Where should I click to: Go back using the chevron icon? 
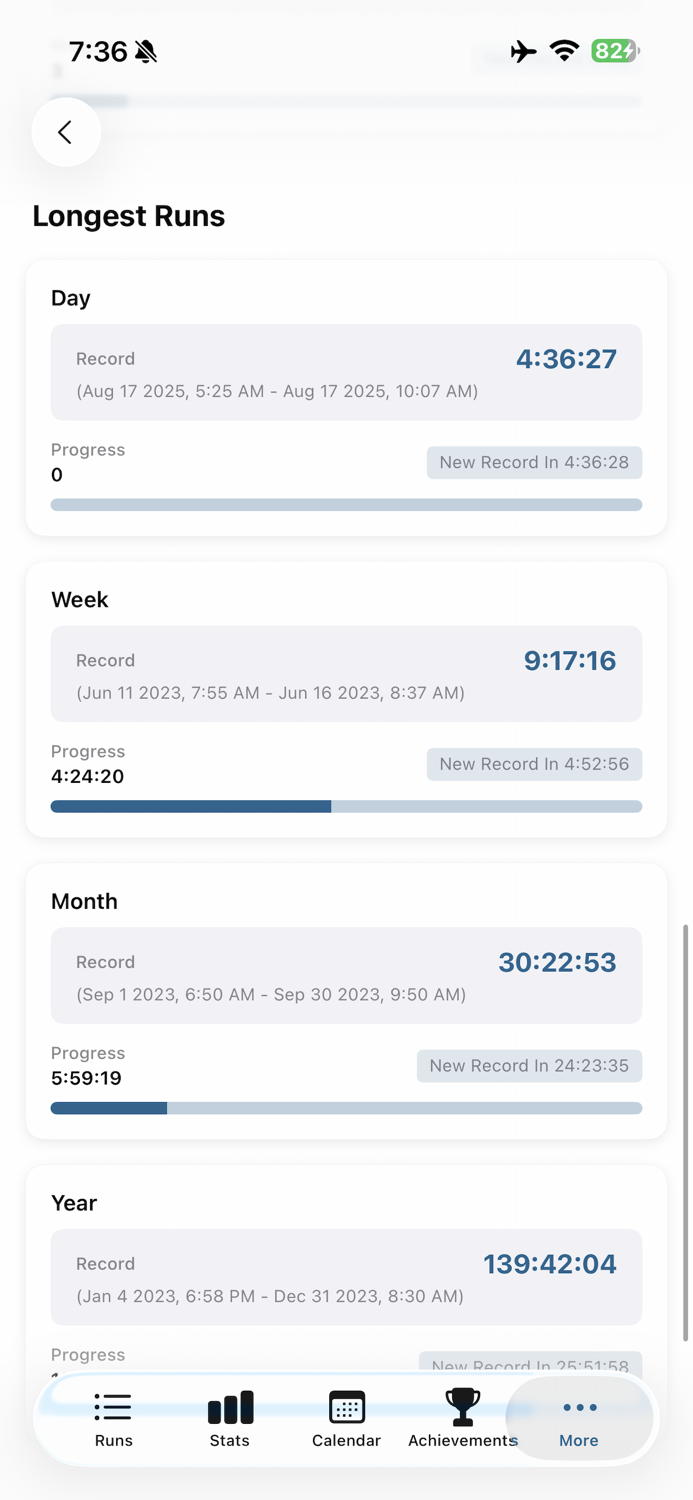pos(66,131)
